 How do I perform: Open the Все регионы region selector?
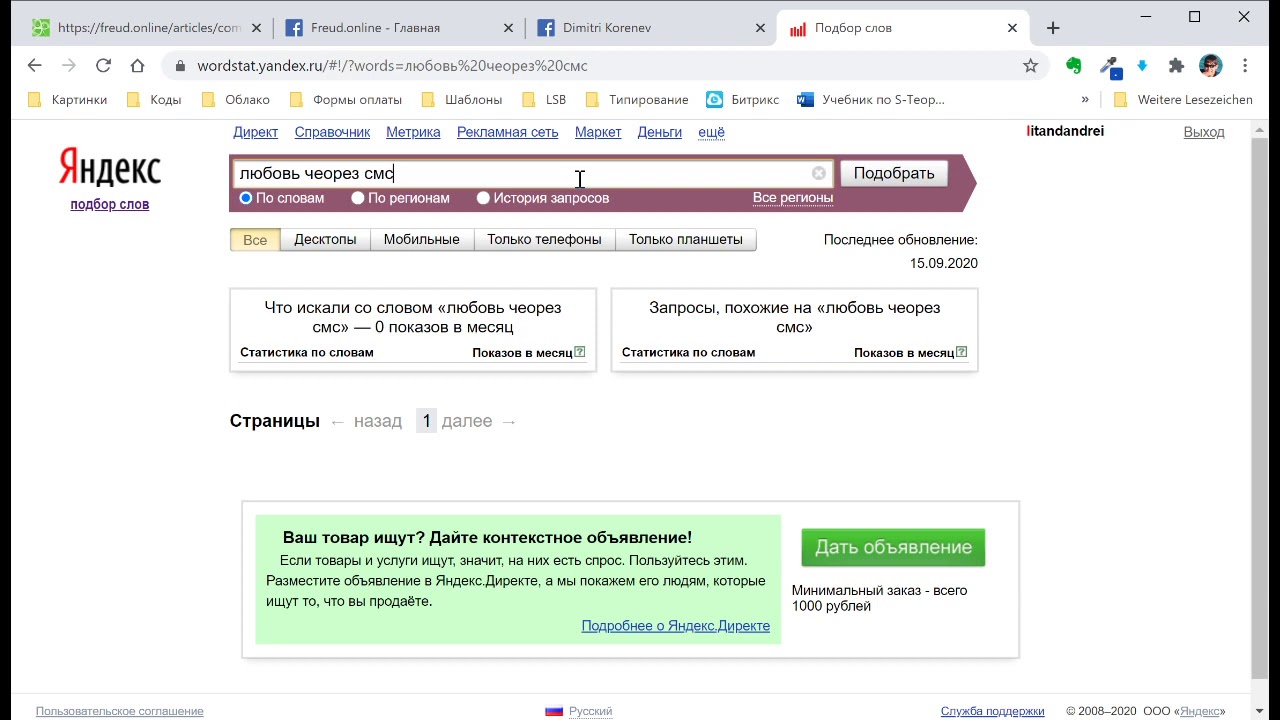[x=793, y=198]
